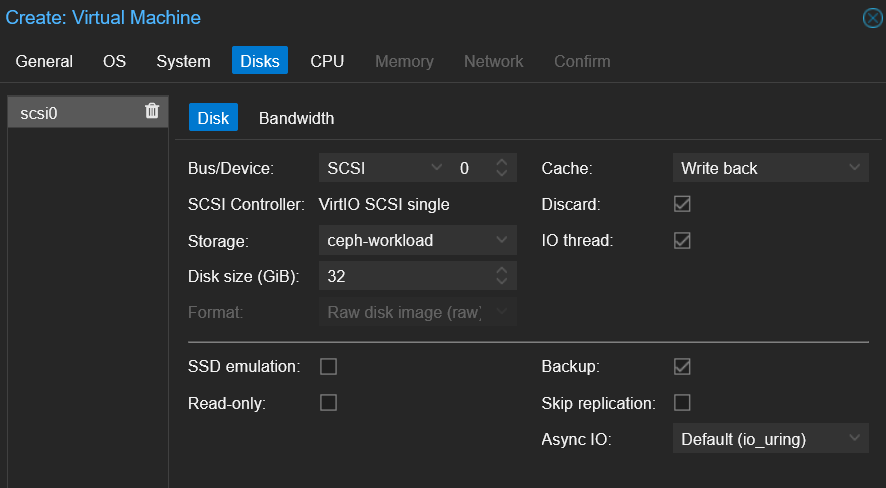Go to the System tab
The height and width of the screenshot is (488, 886).
(x=183, y=61)
